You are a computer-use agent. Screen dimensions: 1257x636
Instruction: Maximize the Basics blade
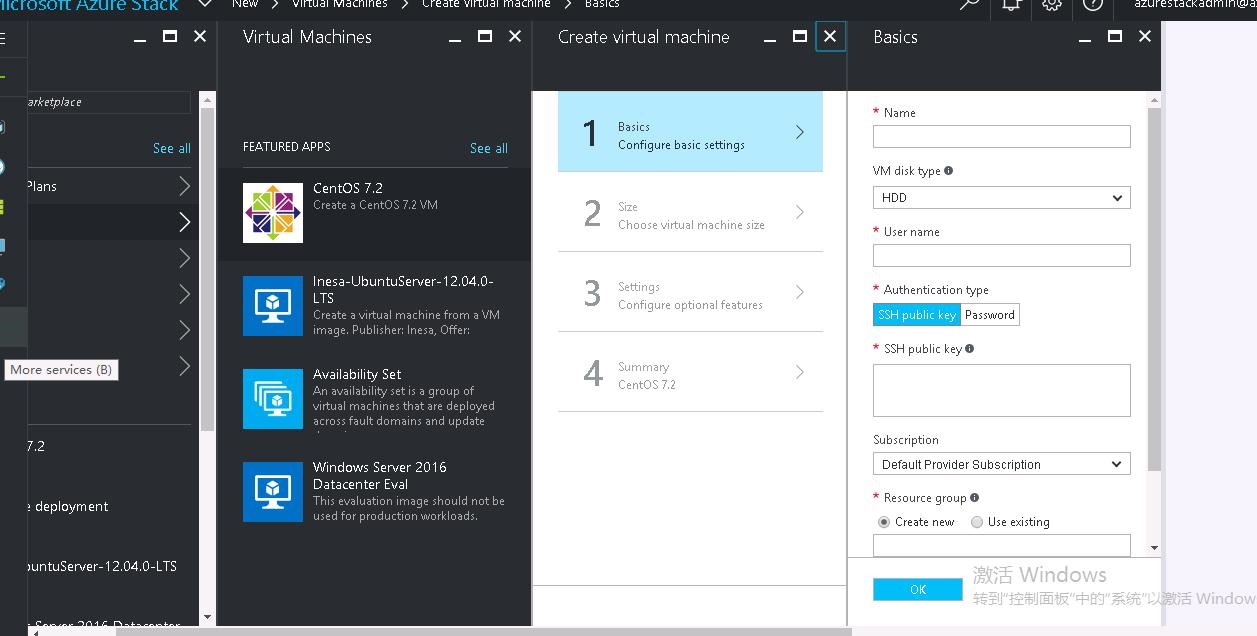(x=1115, y=37)
